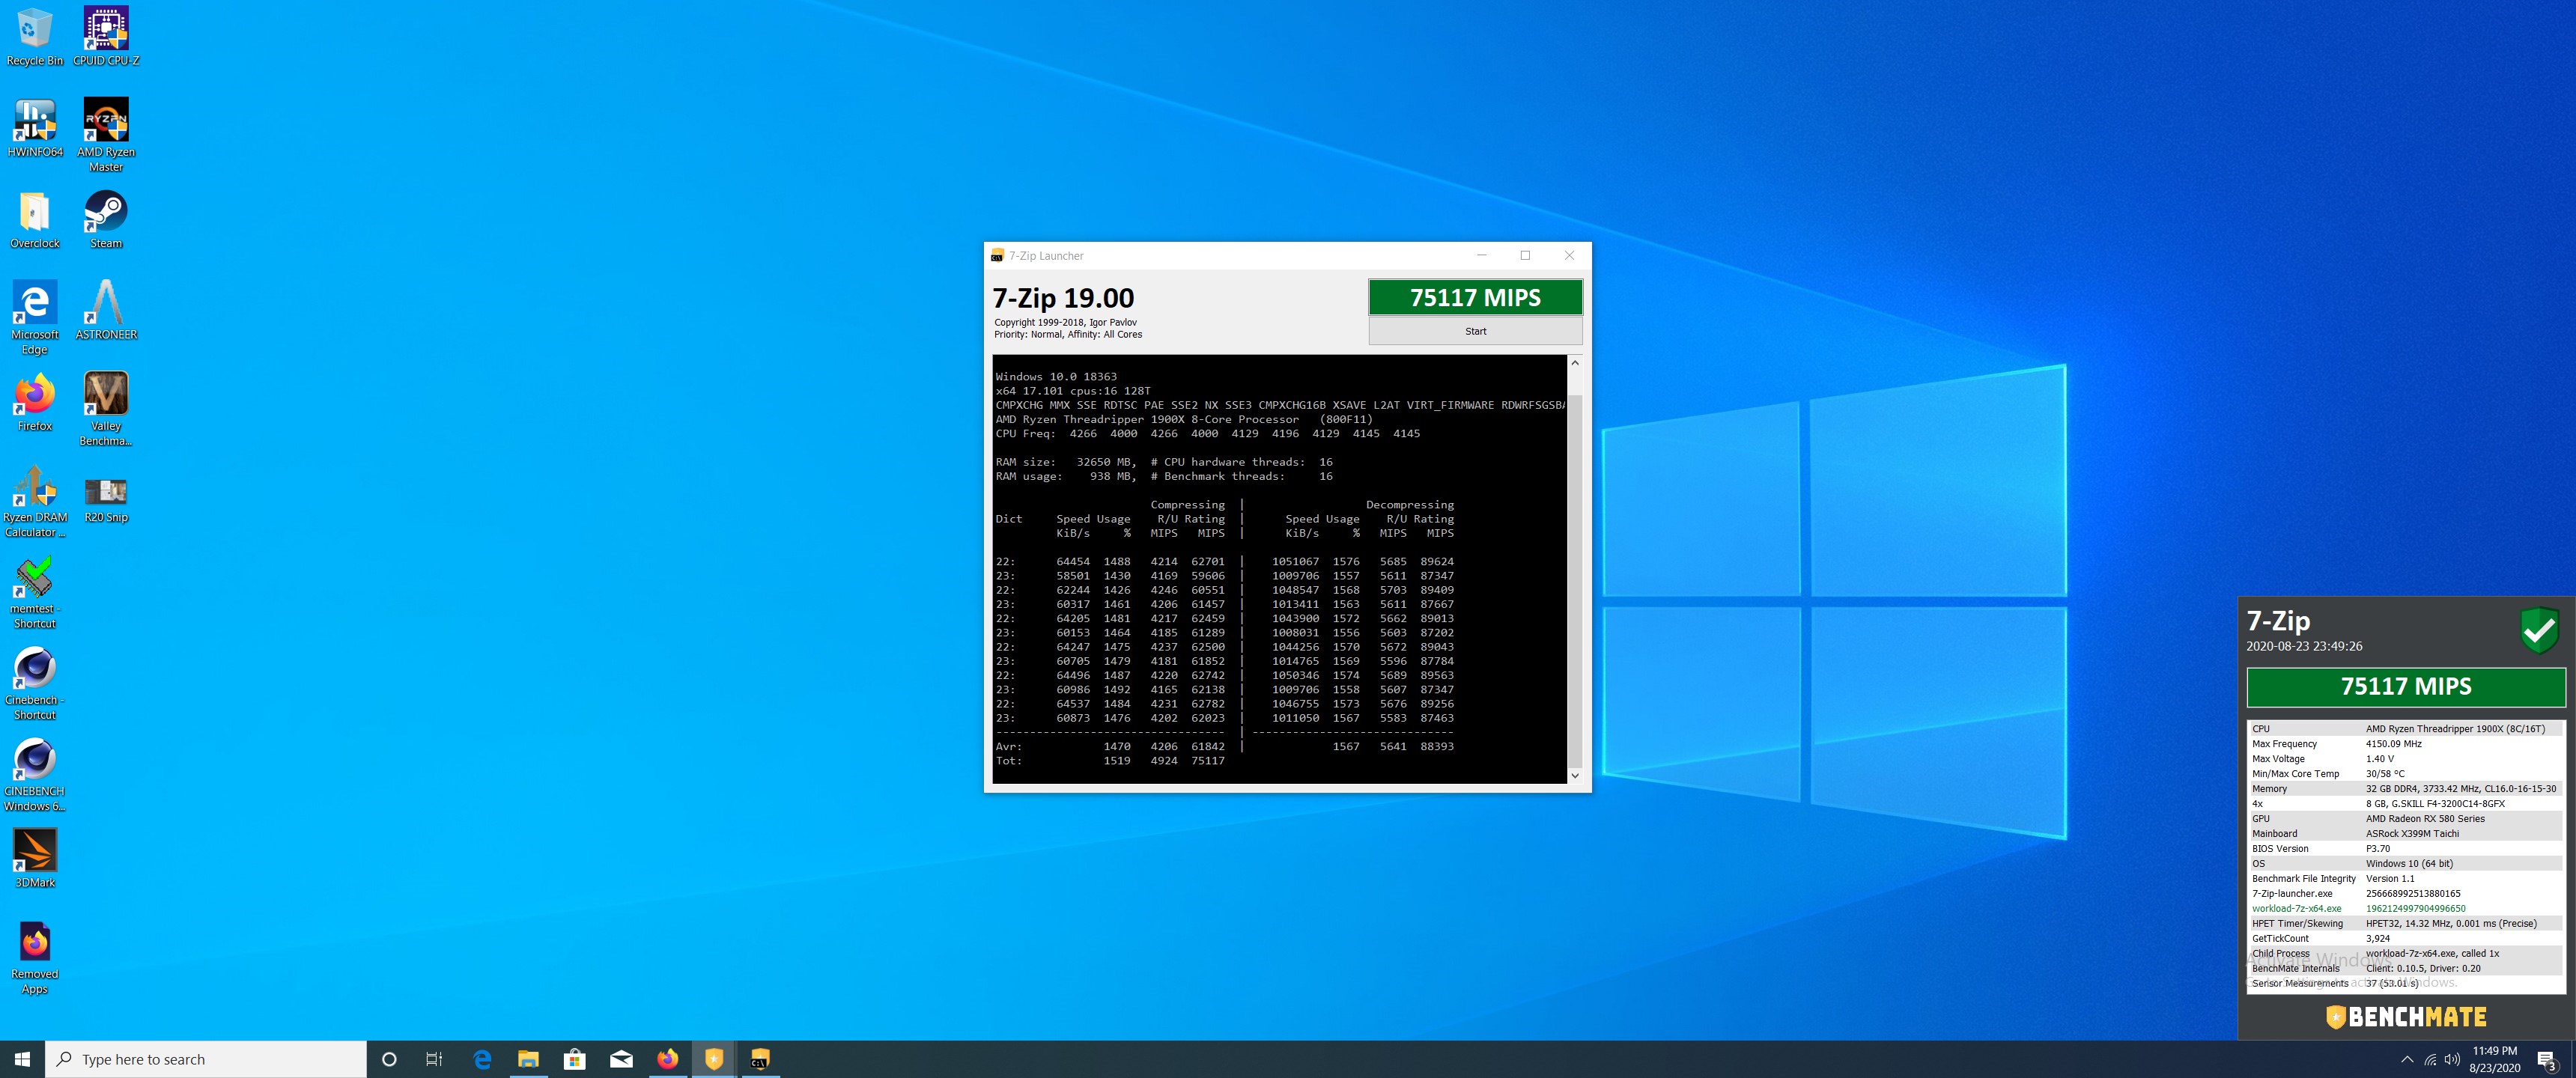The width and height of the screenshot is (2576, 1078).
Task: Select CINEBENCH Windows 64 desktop icon
Action: 35,774
